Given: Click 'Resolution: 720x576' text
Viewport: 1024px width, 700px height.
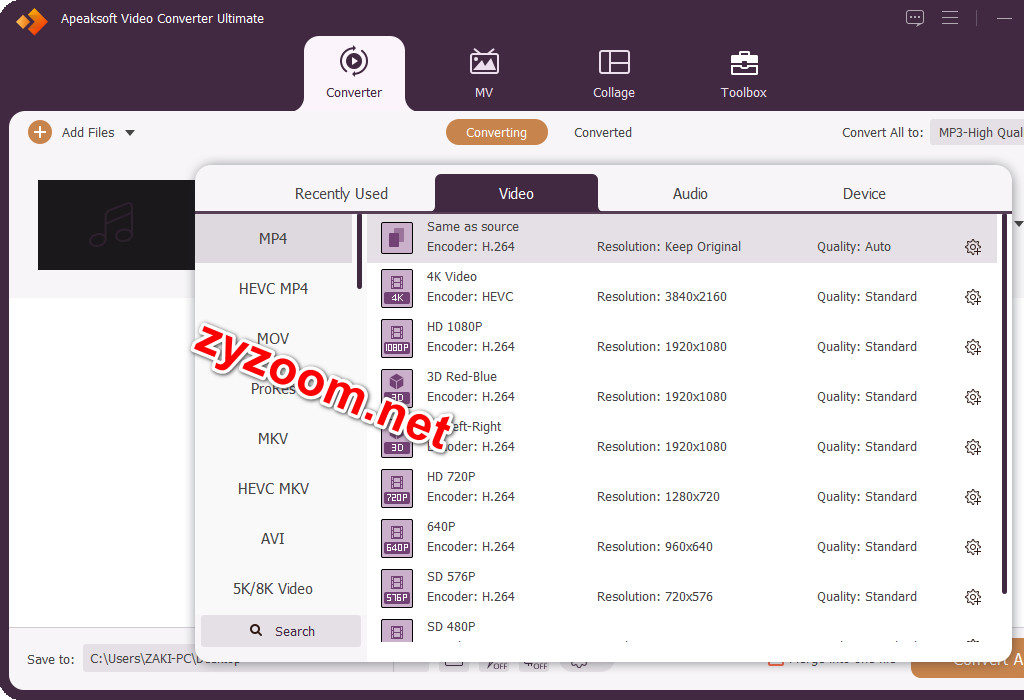Looking at the screenshot, I should coord(655,597).
